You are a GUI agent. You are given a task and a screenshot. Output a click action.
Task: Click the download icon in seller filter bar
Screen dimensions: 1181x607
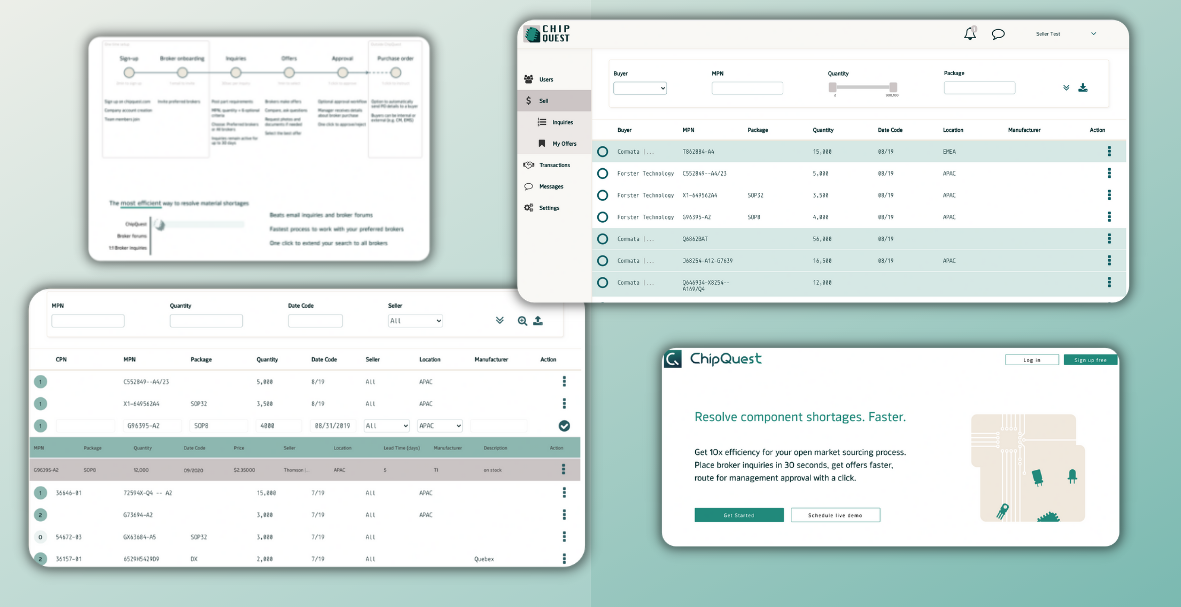[1083, 88]
